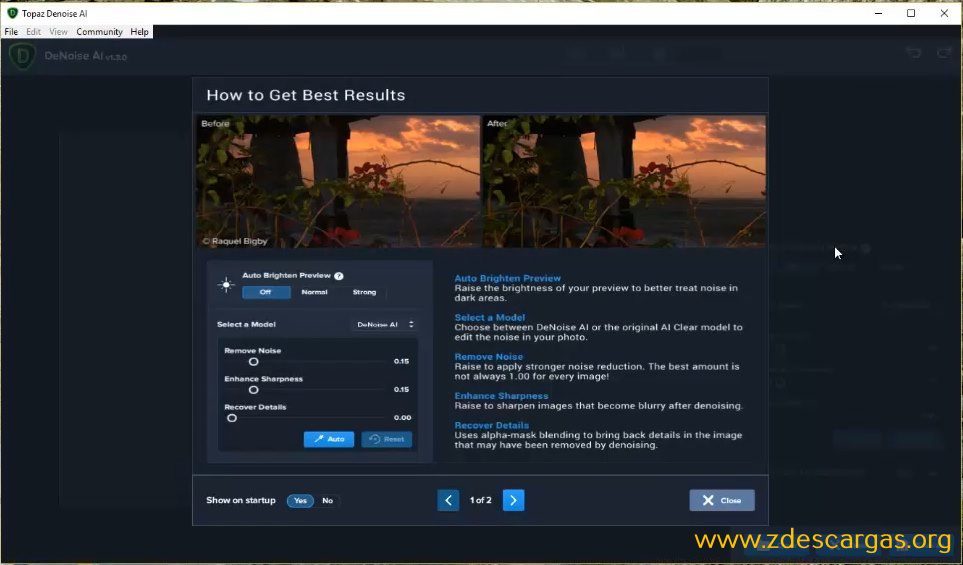Click the Remove Noise value 0.15

click(x=402, y=361)
